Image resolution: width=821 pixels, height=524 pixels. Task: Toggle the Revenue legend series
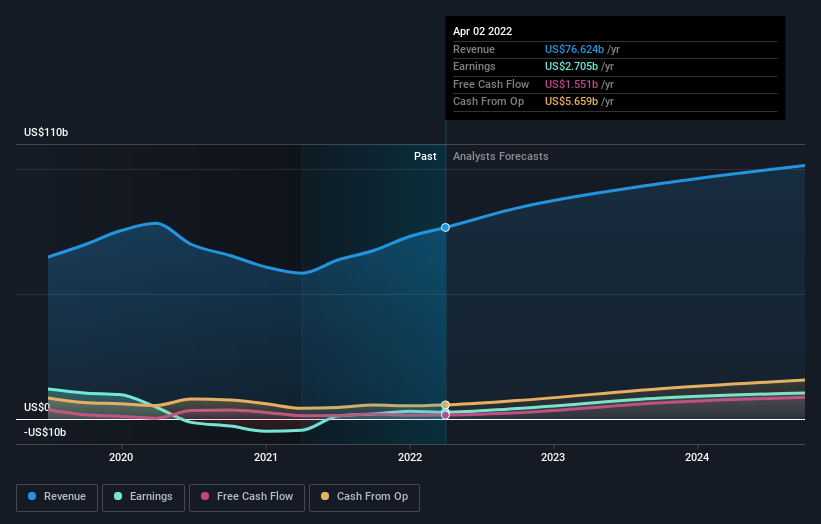[x=57, y=497]
